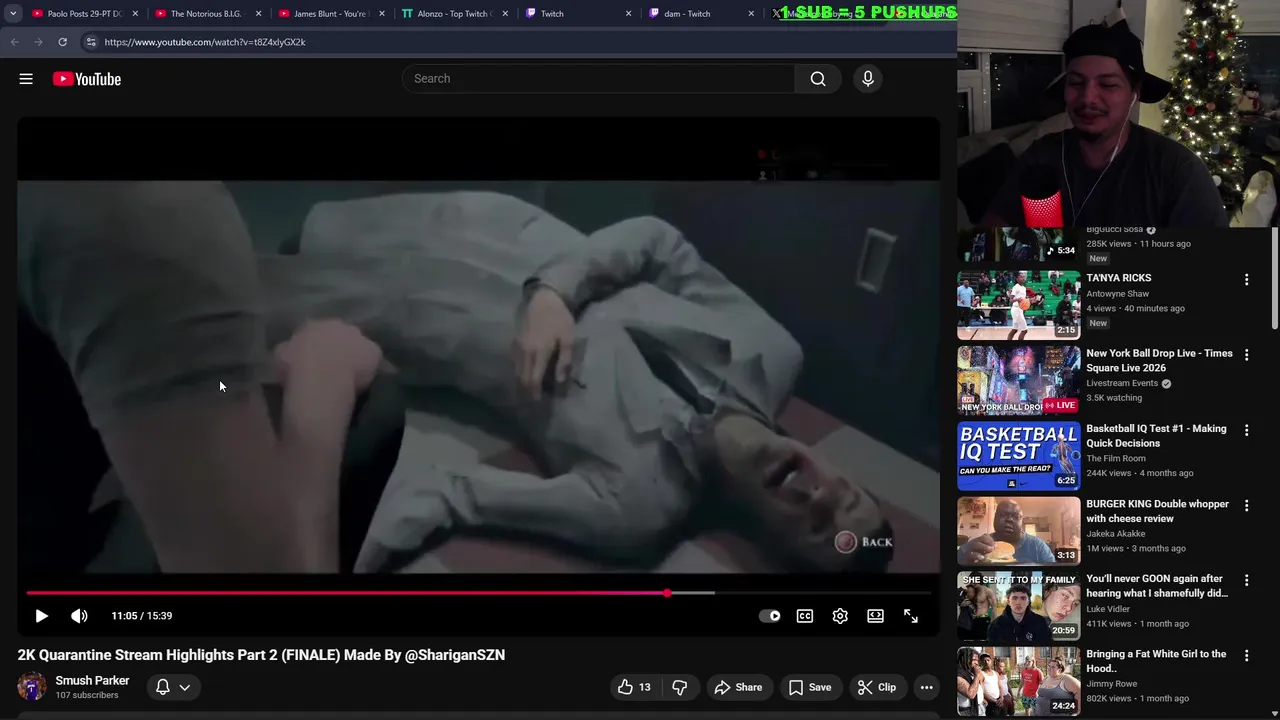Enter full screen mode
This screenshot has width=1280, height=720.
pyautogui.click(x=911, y=616)
